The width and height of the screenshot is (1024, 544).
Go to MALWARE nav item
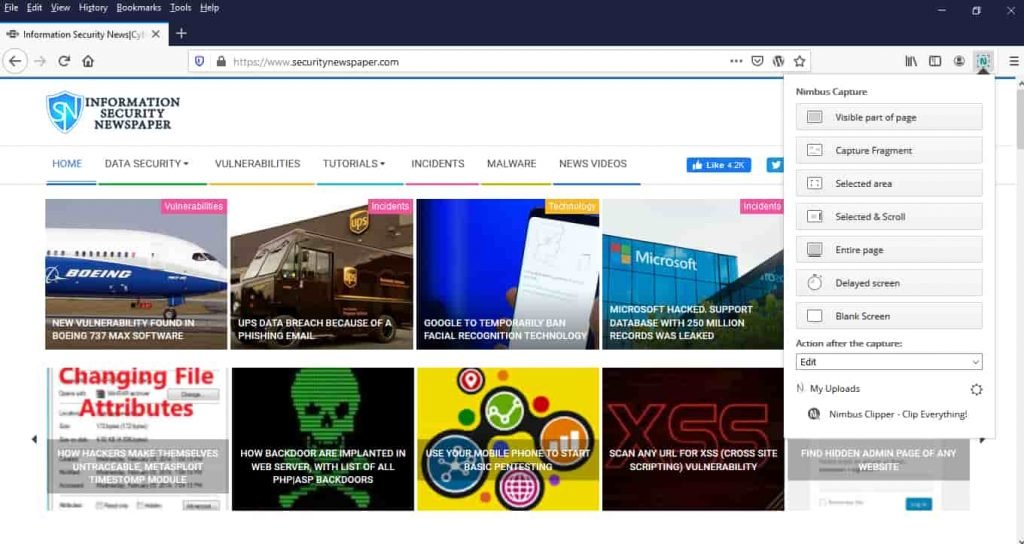point(511,164)
